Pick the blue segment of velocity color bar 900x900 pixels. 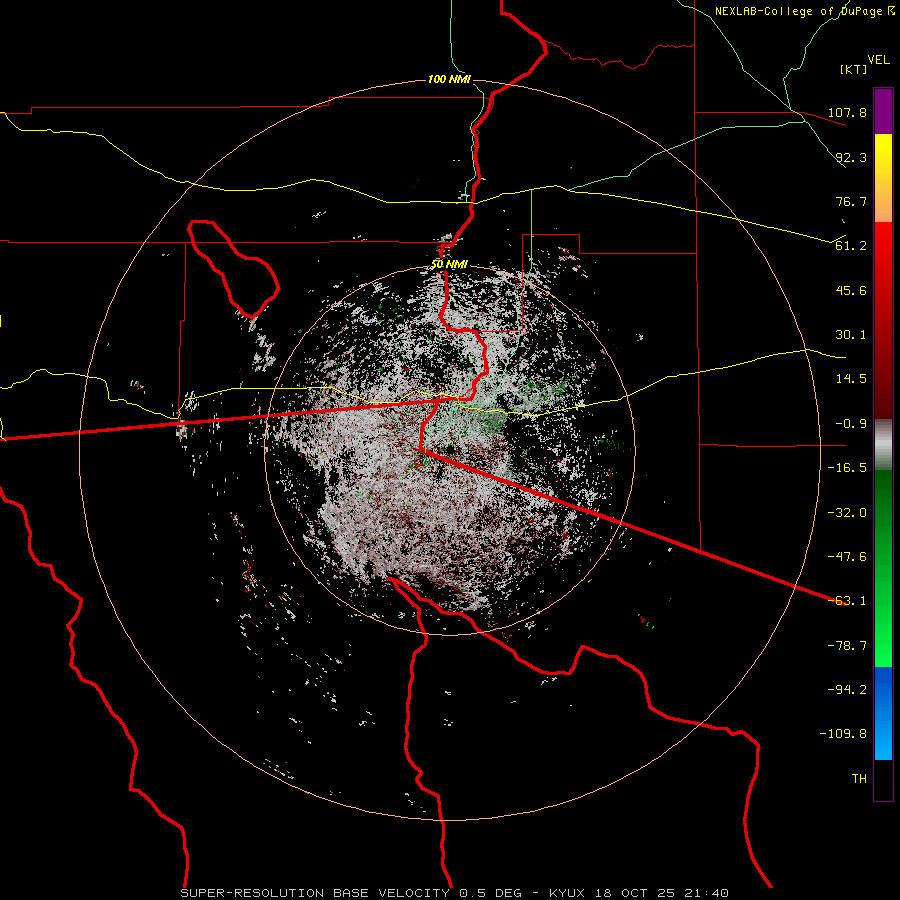883,713
